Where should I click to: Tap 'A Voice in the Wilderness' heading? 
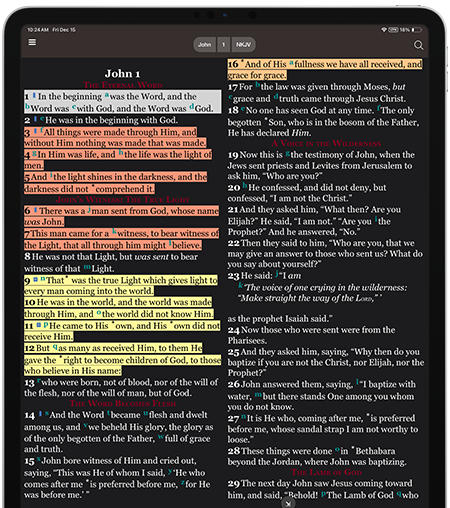click(x=326, y=144)
